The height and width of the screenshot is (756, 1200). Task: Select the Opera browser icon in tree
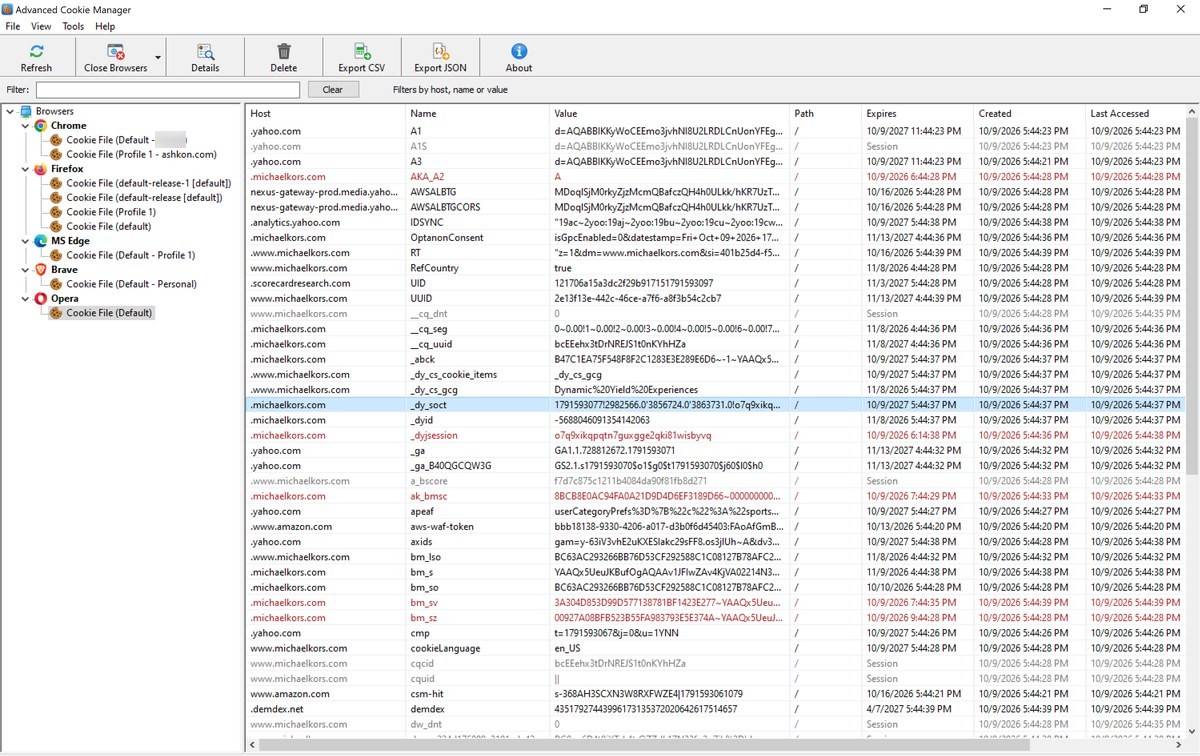click(x=41, y=298)
